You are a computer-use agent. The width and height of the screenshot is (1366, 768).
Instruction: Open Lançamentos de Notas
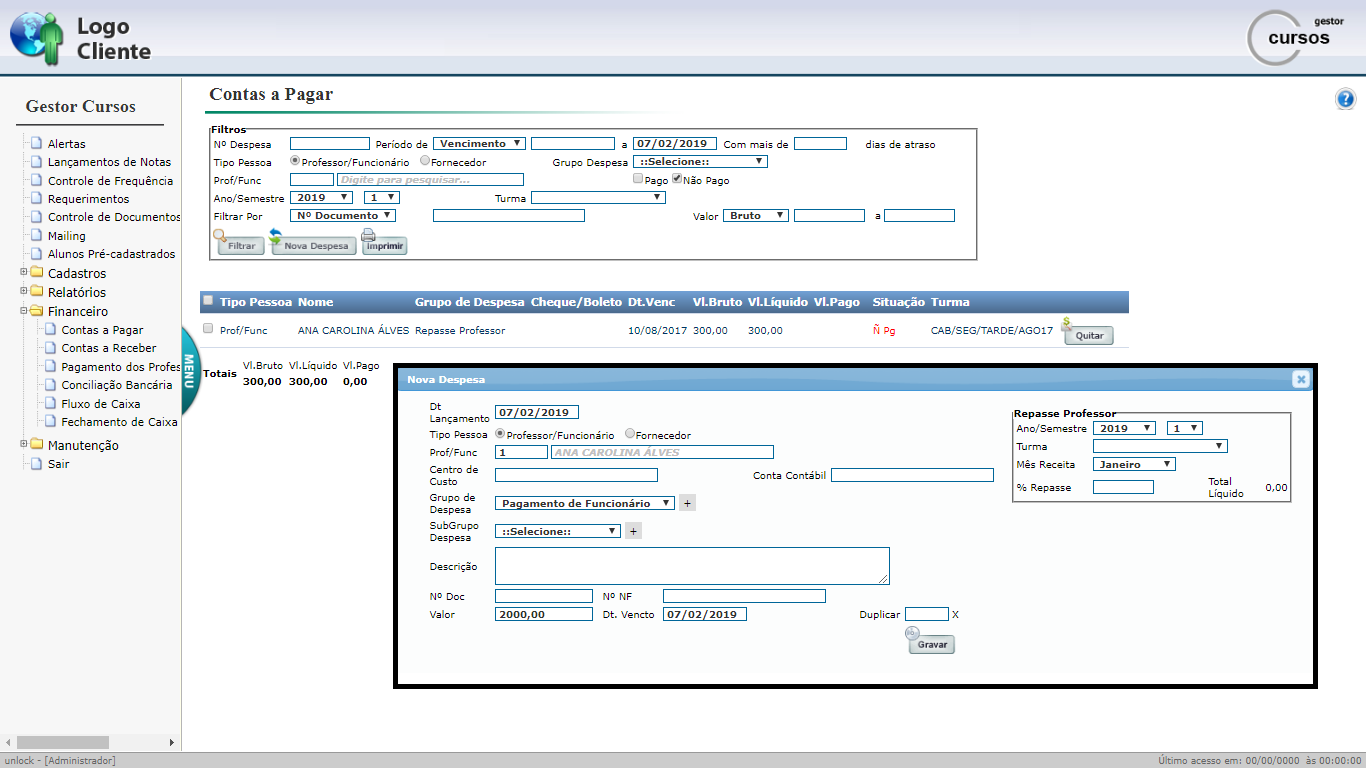[109, 162]
